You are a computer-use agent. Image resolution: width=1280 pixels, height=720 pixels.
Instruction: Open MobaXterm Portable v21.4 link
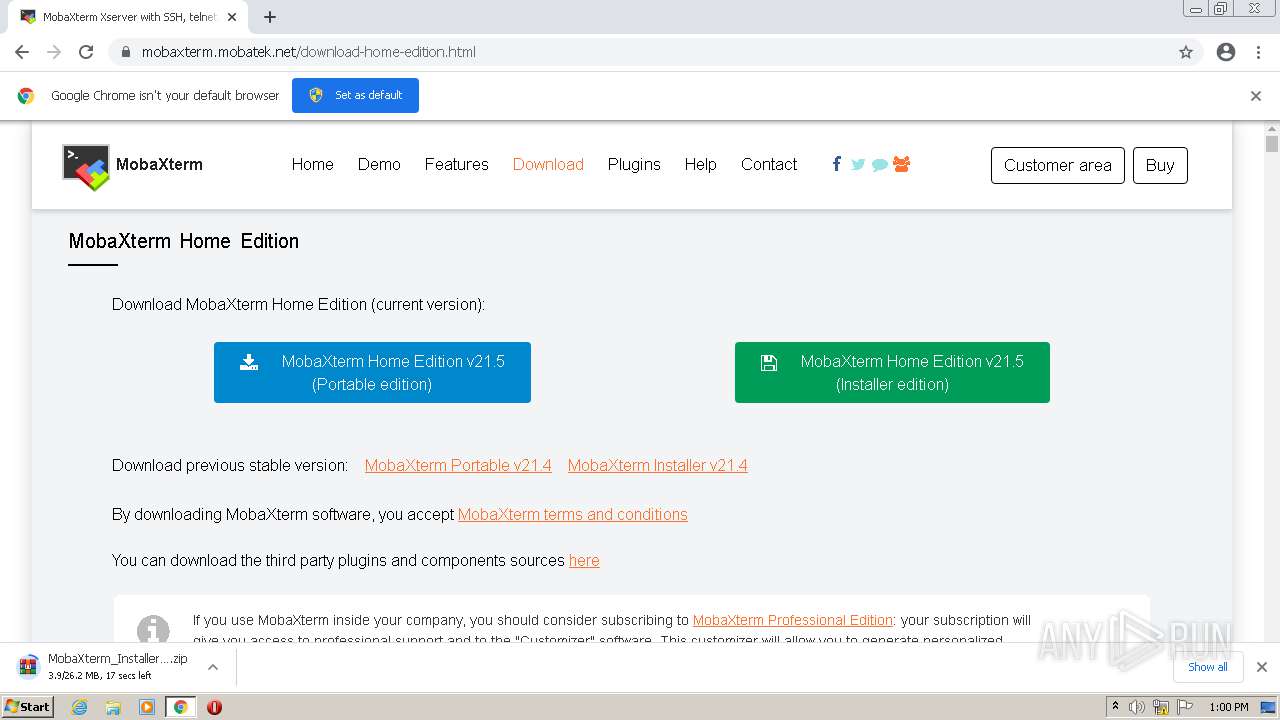point(458,466)
